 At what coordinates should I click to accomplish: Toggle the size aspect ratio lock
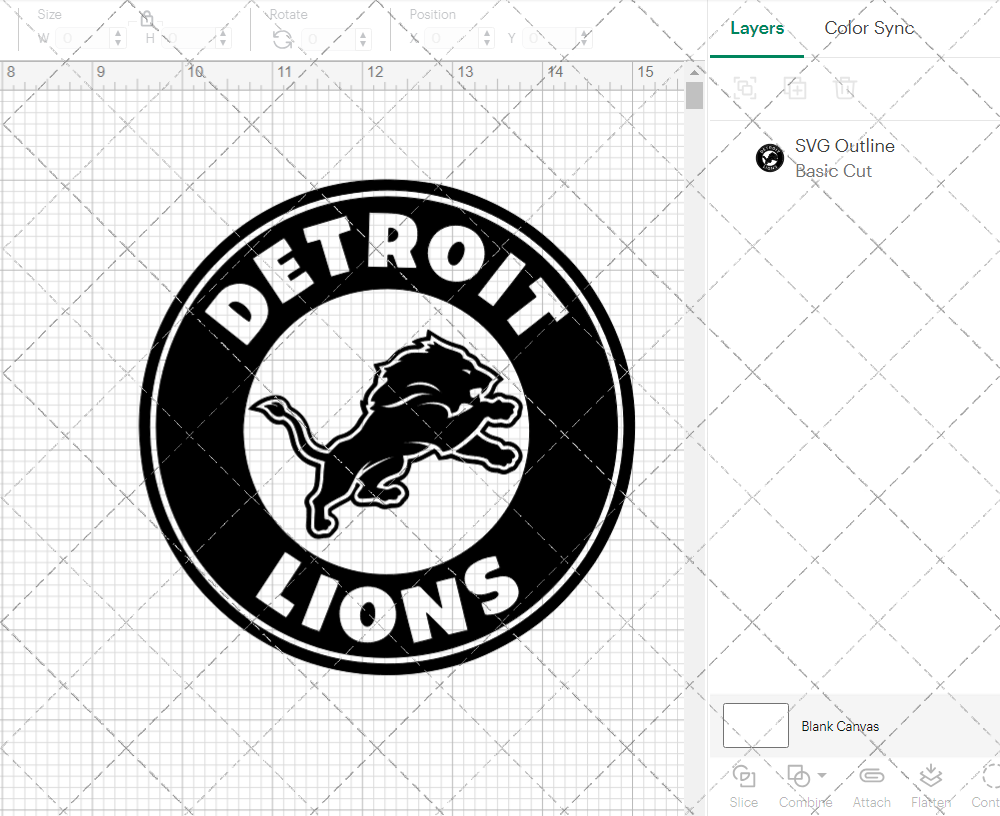click(148, 17)
